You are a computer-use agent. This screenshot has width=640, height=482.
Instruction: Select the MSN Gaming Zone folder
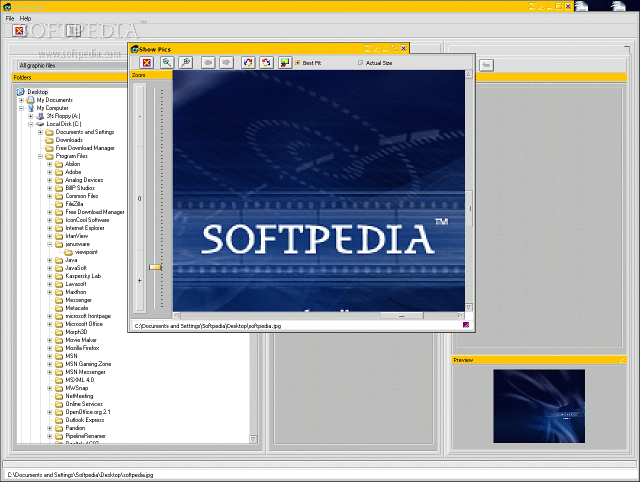point(88,364)
